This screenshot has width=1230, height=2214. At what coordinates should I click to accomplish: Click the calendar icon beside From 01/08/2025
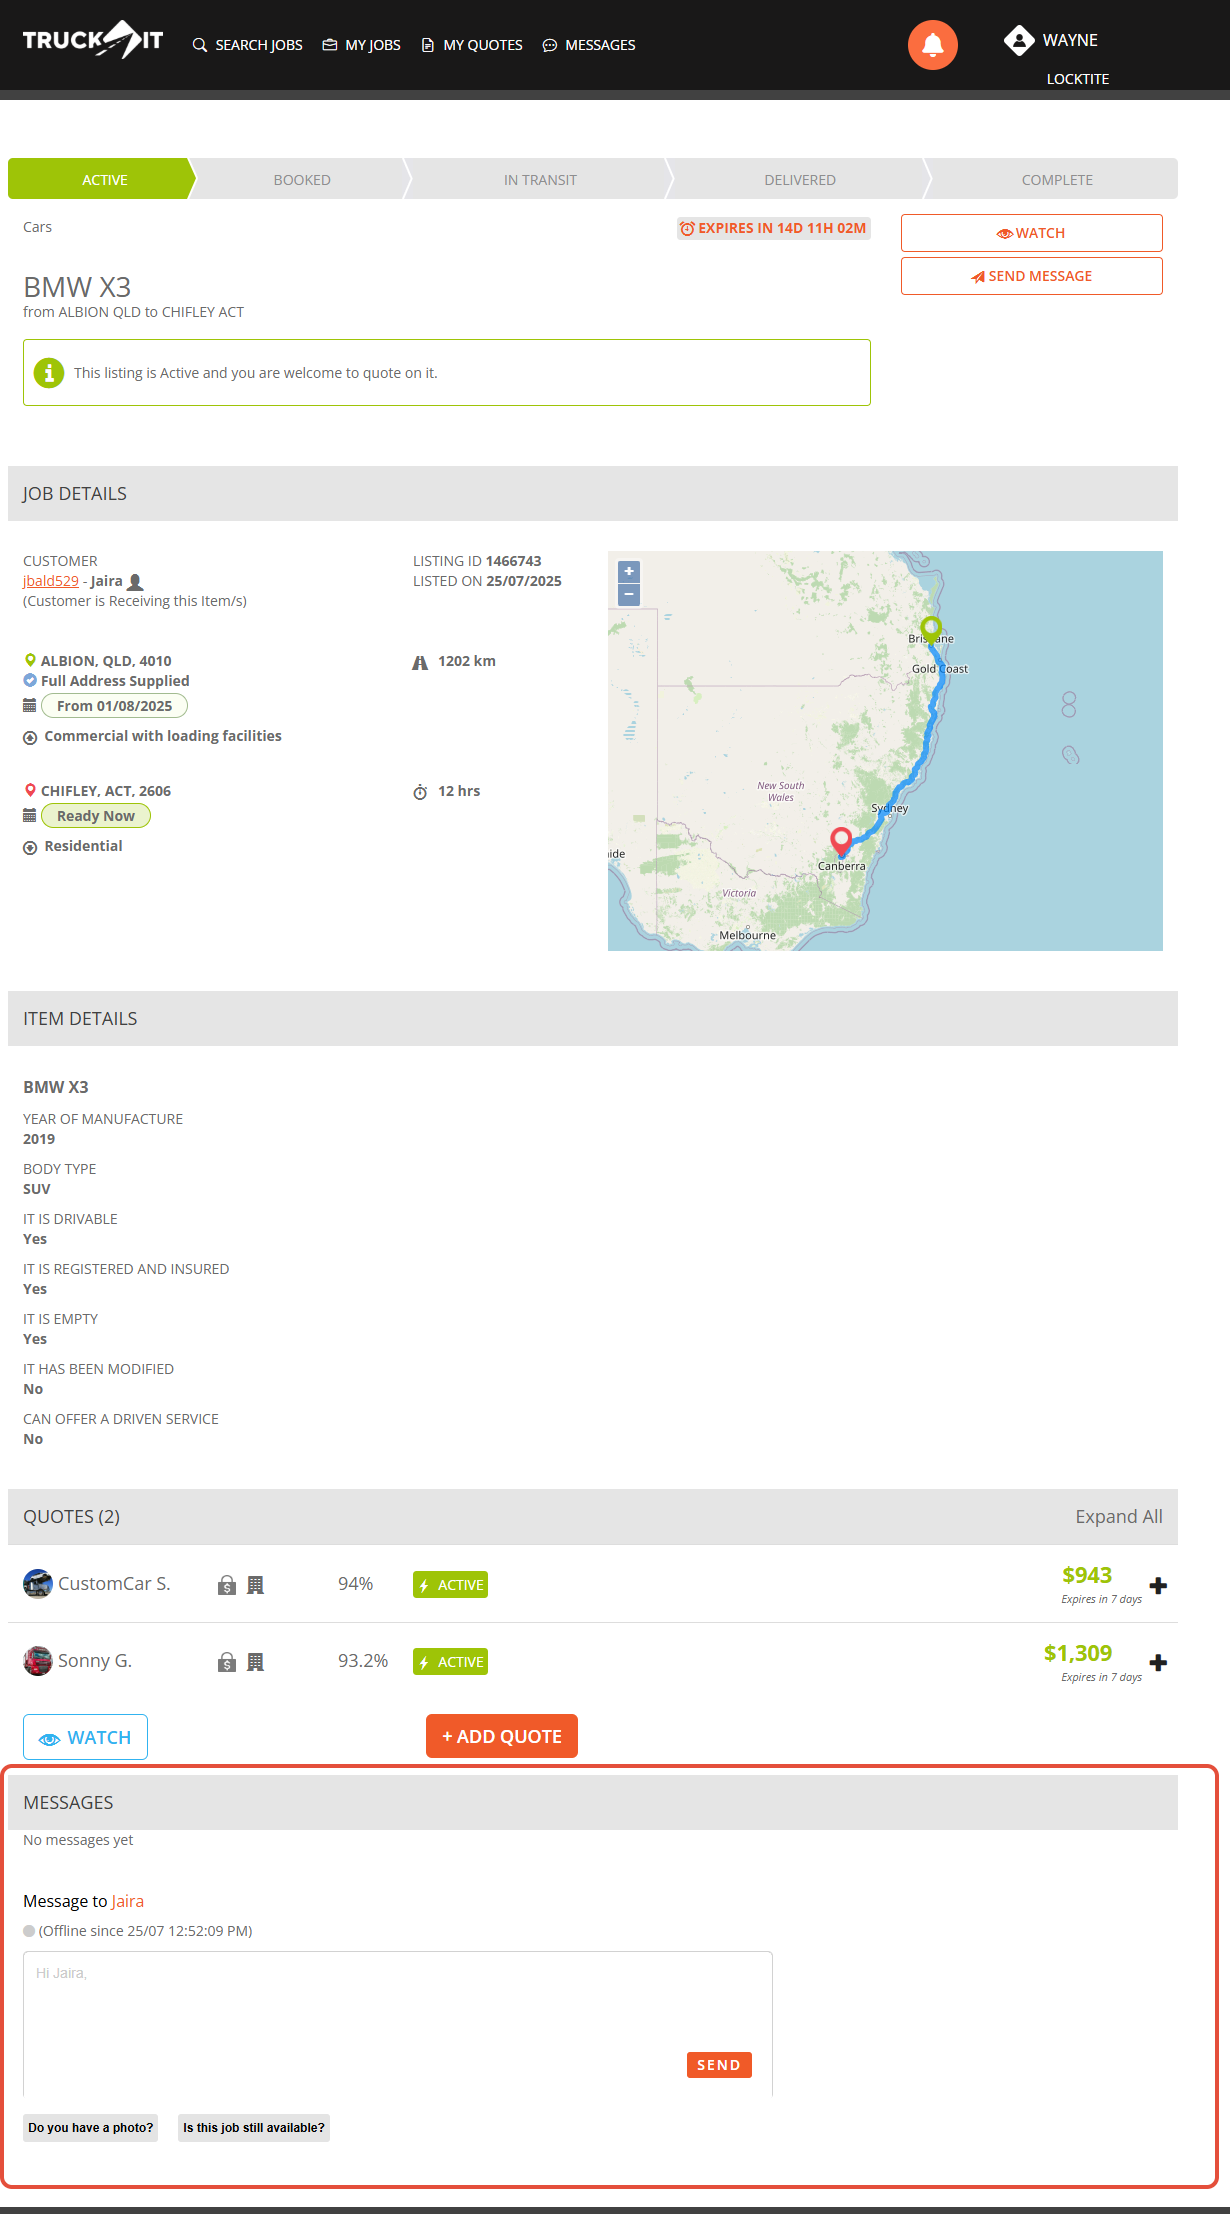30,706
